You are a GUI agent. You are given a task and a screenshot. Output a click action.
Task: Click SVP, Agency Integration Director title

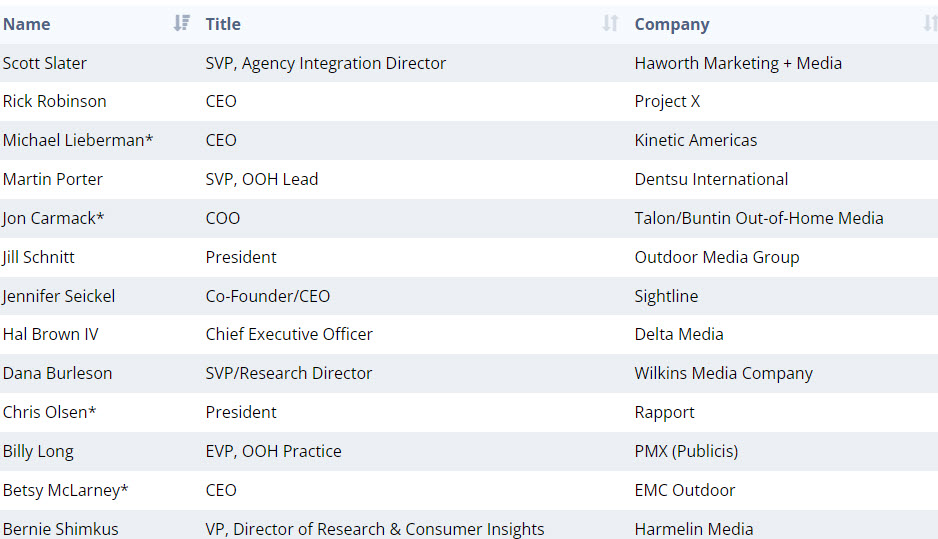[x=326, y=63]
